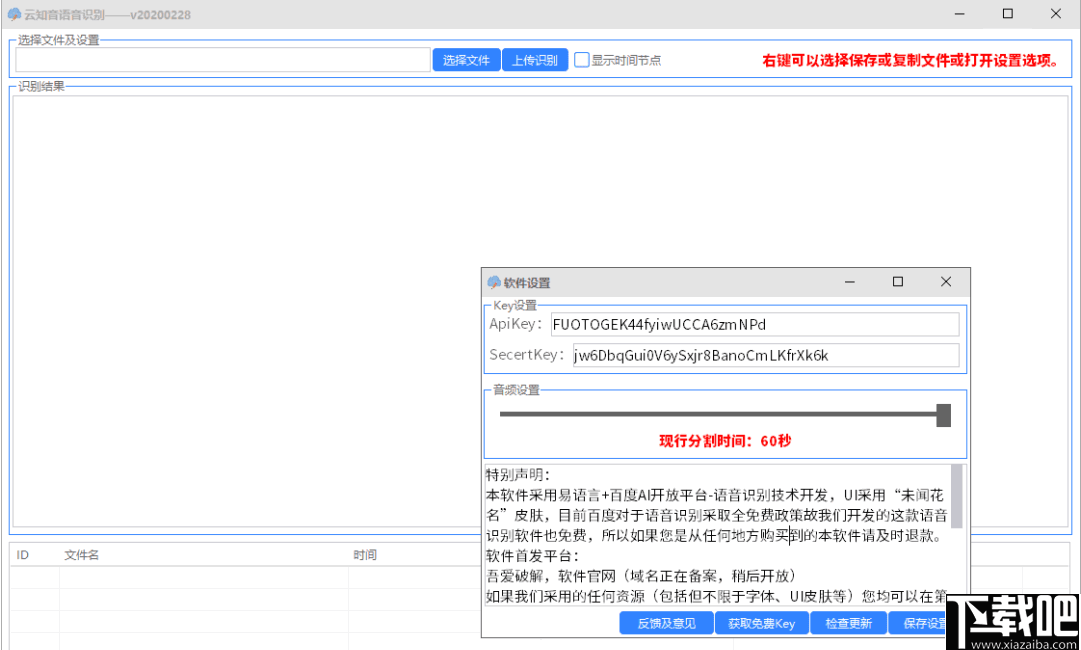This screenshot has width=1081, height=650.
Task: Click the ApiKey input field
Action: [x=754, y=324]
